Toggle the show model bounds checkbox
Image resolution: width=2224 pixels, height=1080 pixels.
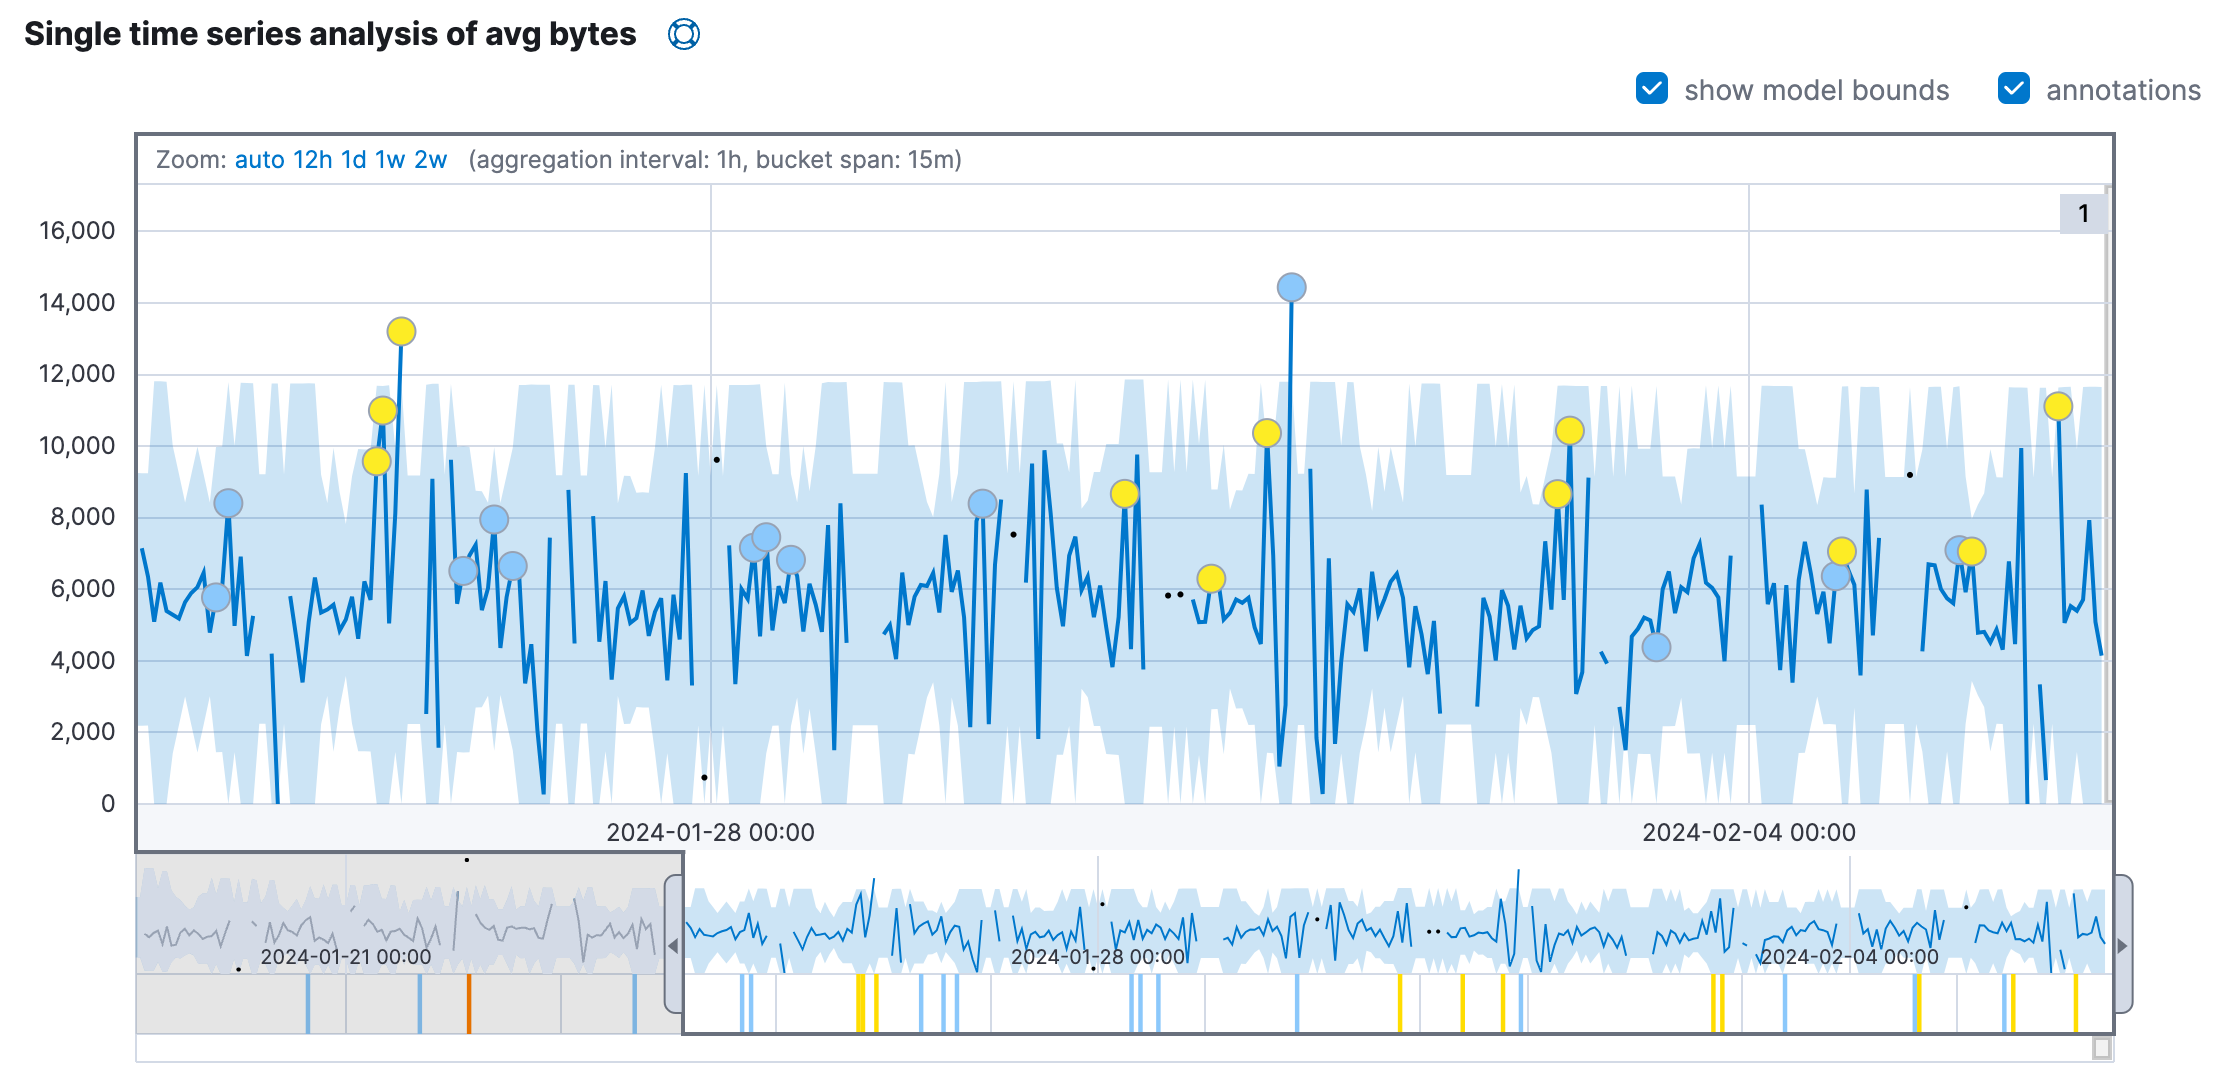pyautogui.click(x=1652, y=88)
